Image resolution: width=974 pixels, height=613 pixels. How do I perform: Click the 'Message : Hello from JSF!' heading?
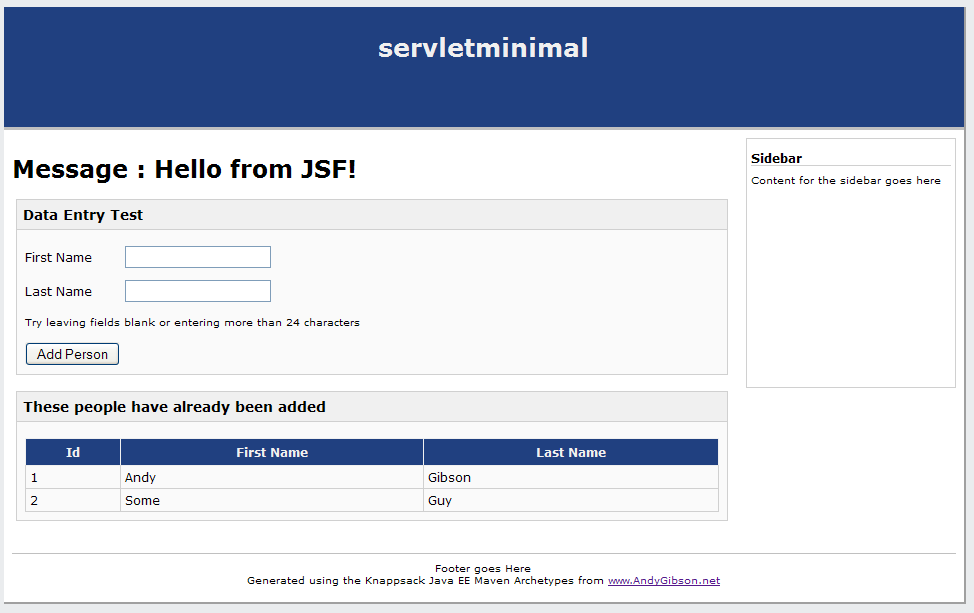184,169
